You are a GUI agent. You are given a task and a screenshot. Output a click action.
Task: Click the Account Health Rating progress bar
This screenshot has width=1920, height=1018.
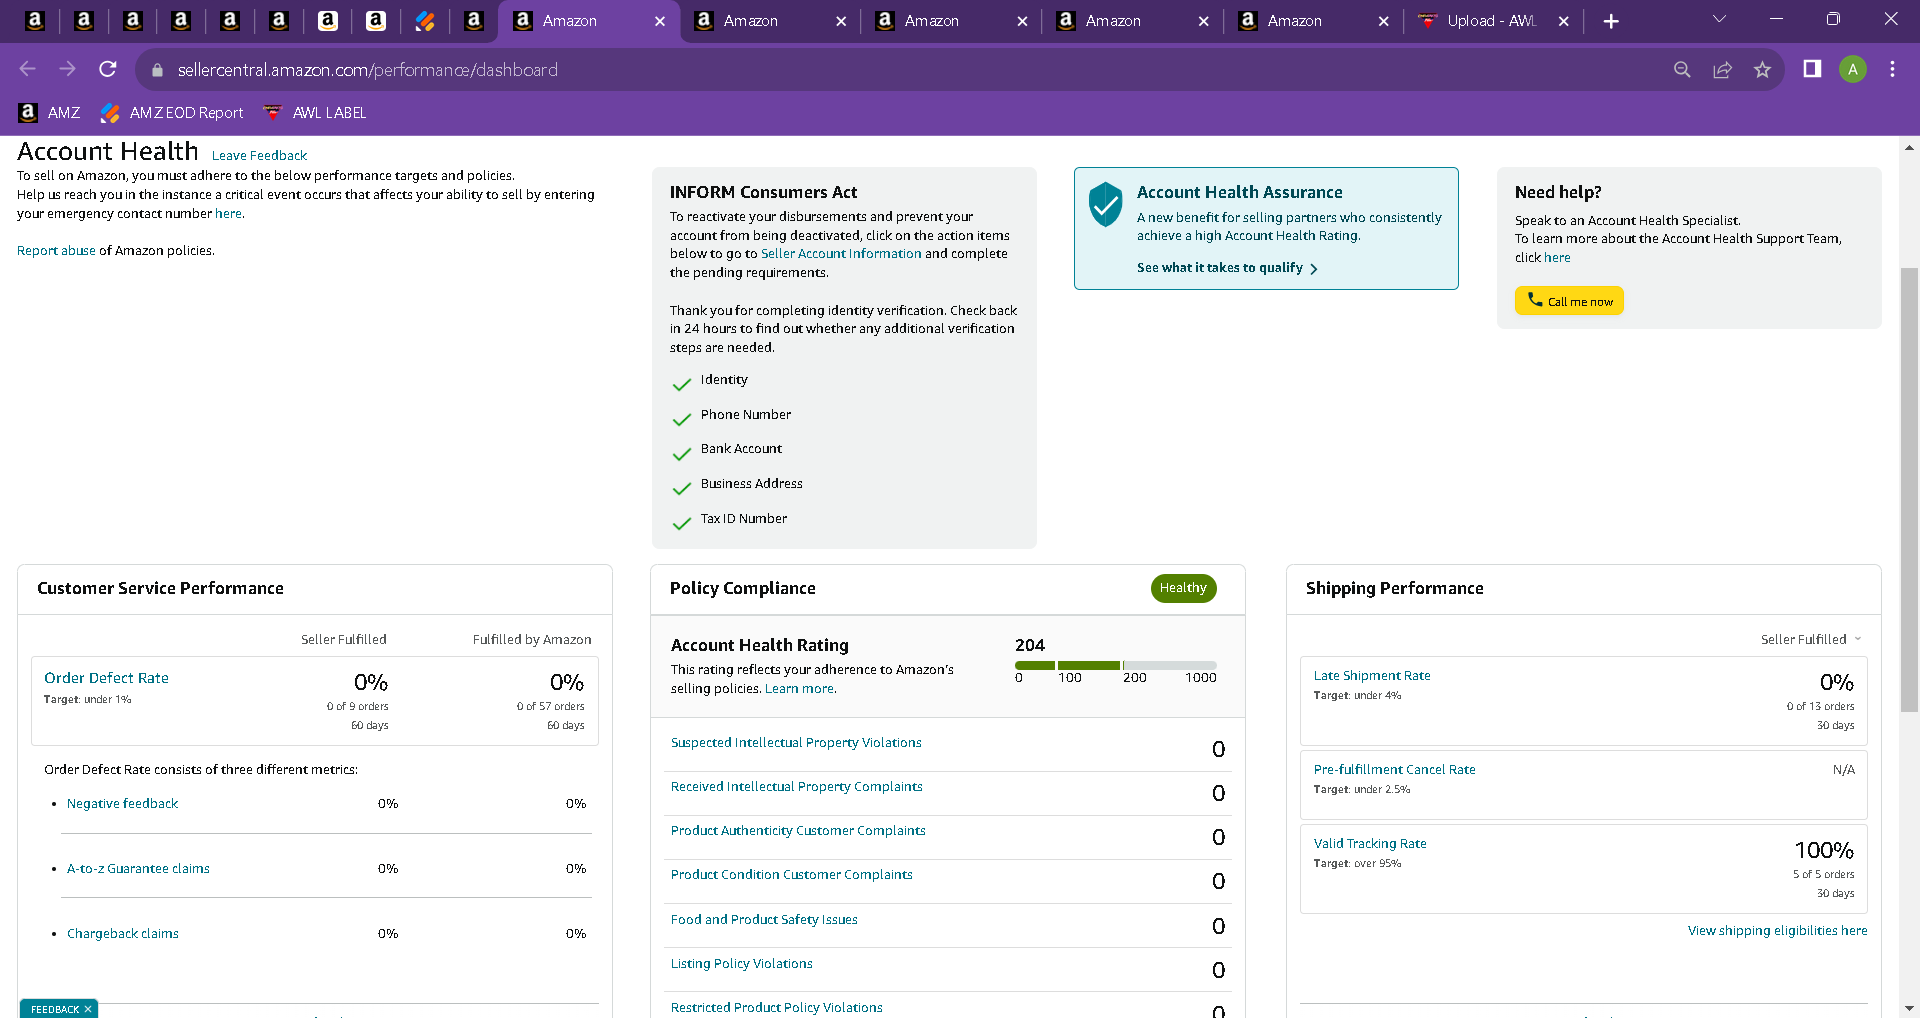click(1116, 665)
